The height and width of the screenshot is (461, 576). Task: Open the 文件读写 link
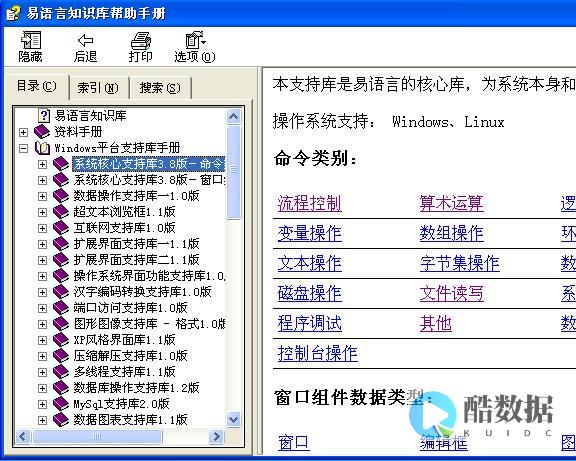pos(451,293)
